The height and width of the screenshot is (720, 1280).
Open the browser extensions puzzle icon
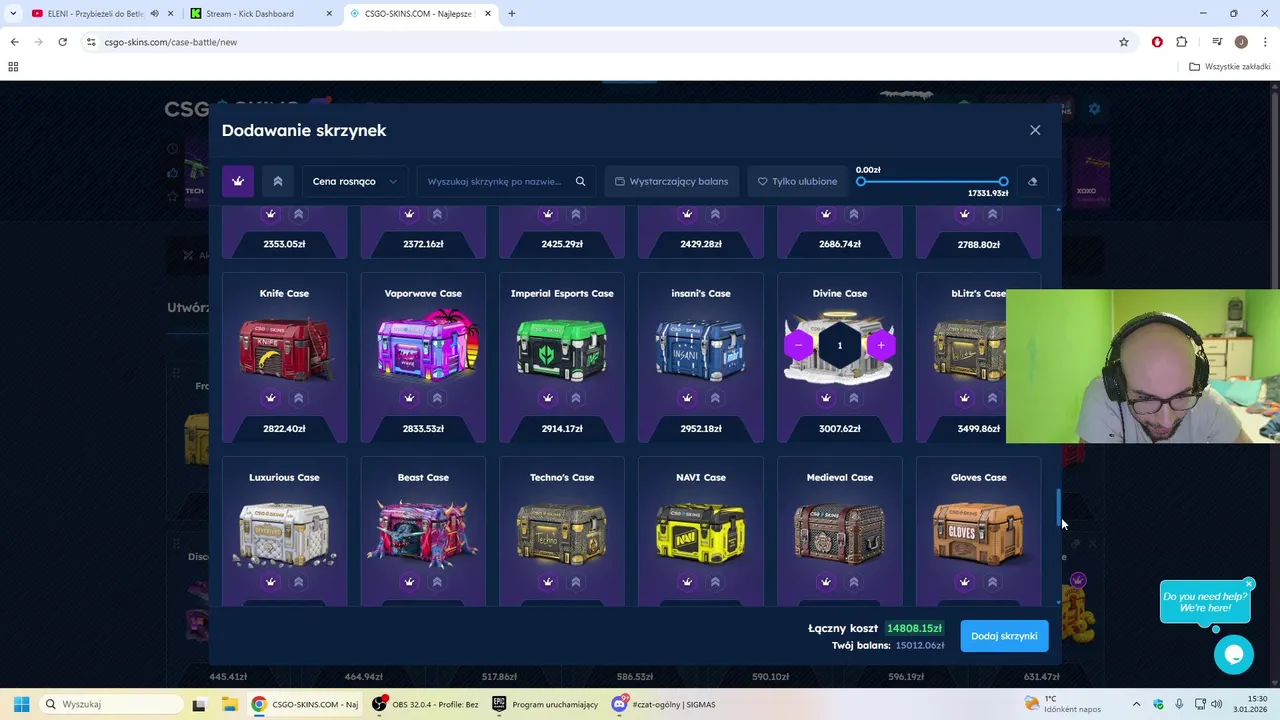pyautogui.click(x=1182, y=42)
